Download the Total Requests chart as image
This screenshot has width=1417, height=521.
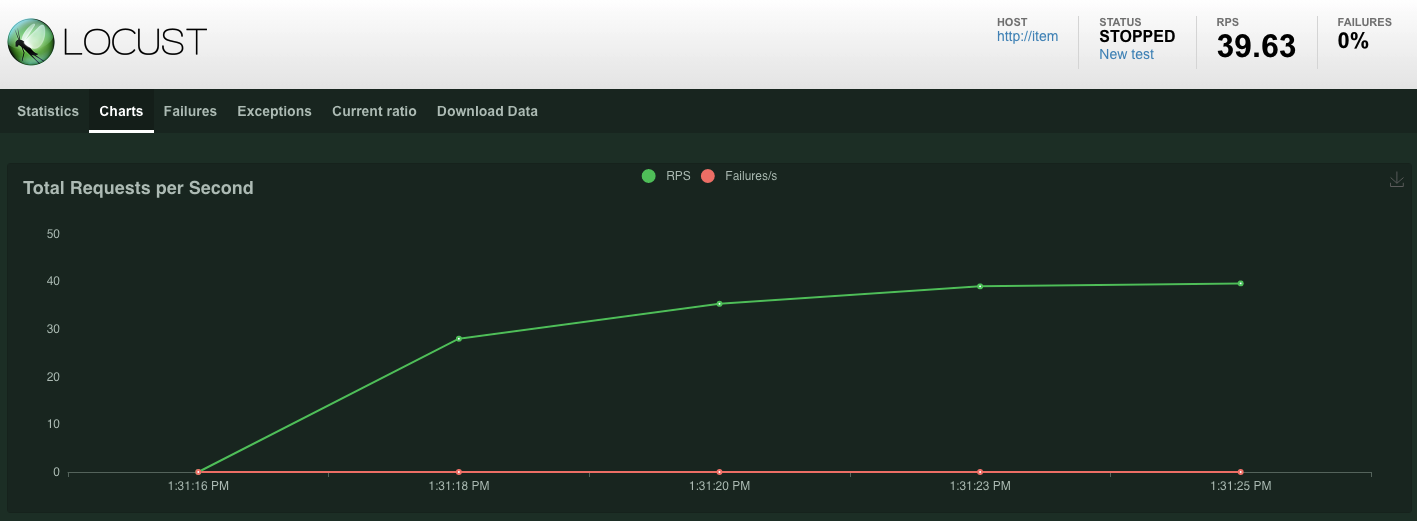coord(1397,180)
